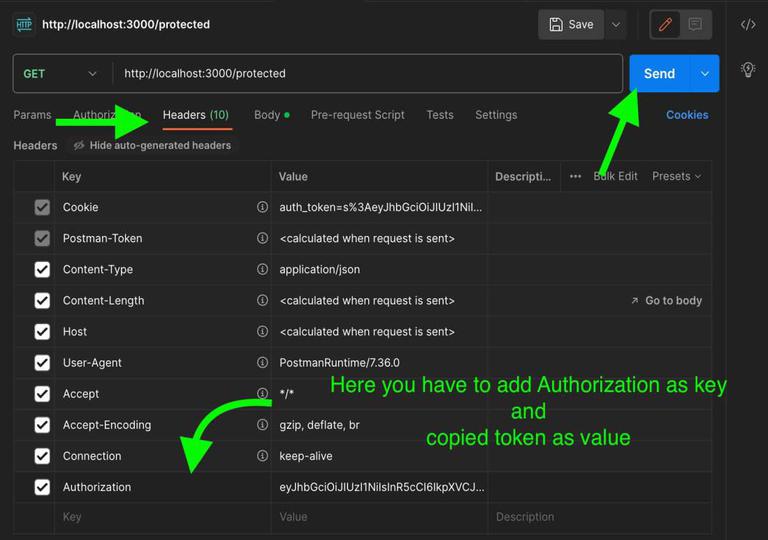Show info for Host header

263,332
